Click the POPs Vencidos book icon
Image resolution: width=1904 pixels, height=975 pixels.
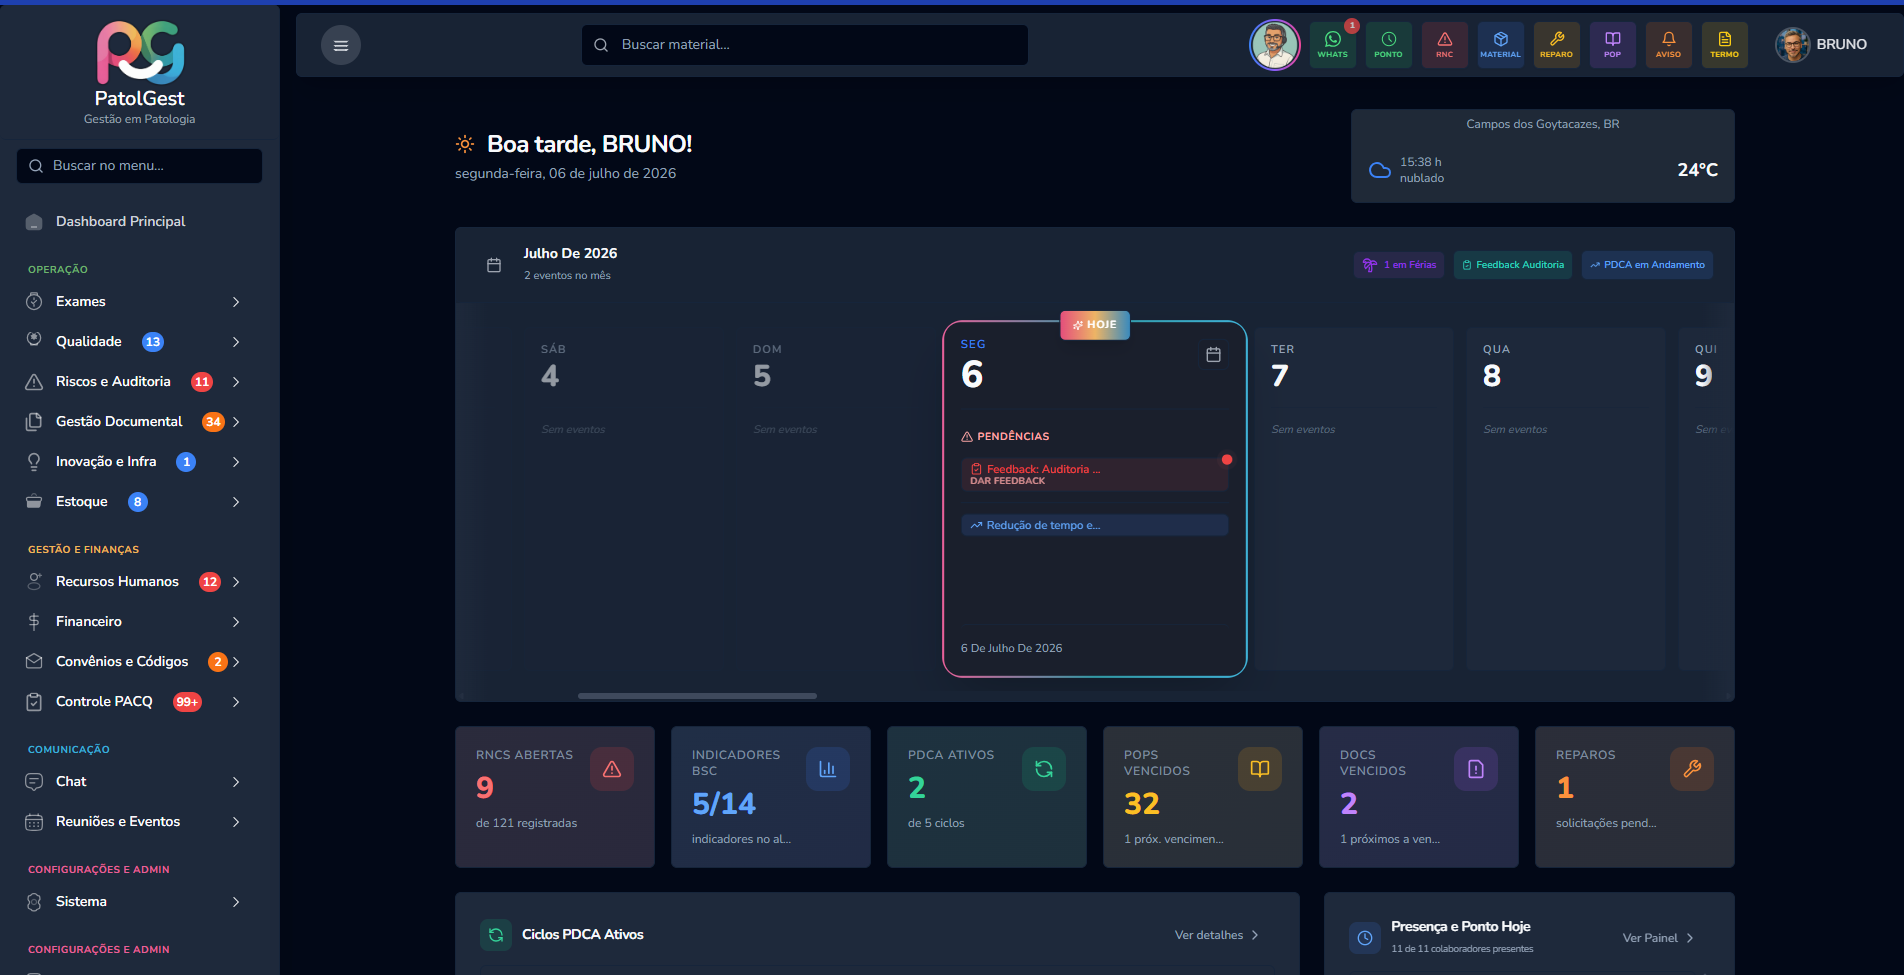[x=1260, y=769]
